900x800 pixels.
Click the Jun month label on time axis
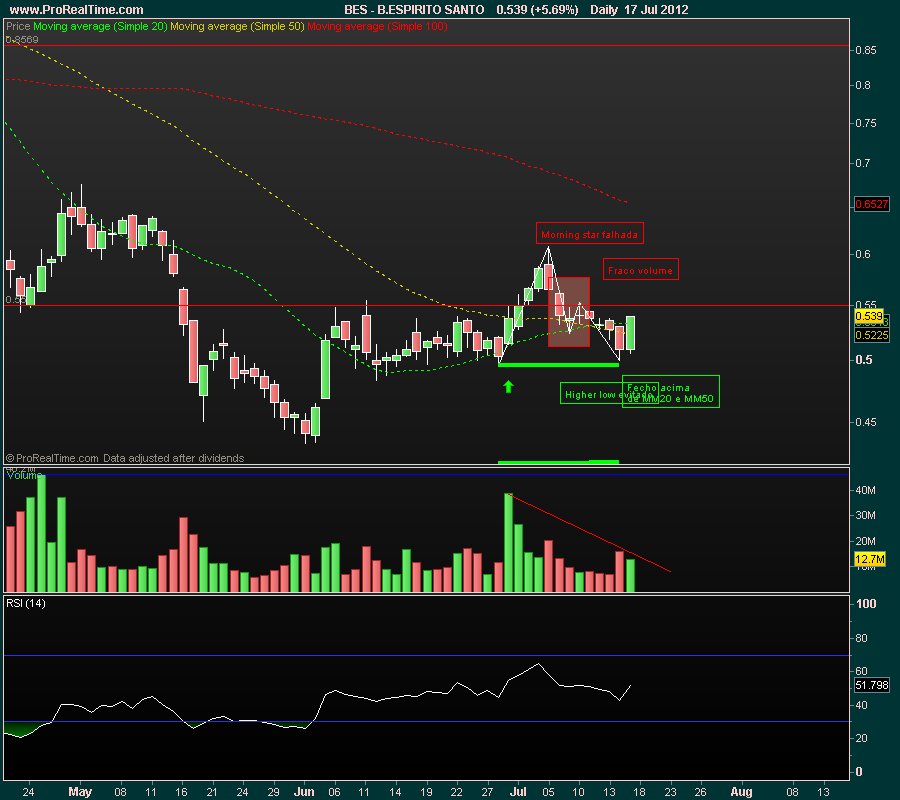[x=304, y=792]
